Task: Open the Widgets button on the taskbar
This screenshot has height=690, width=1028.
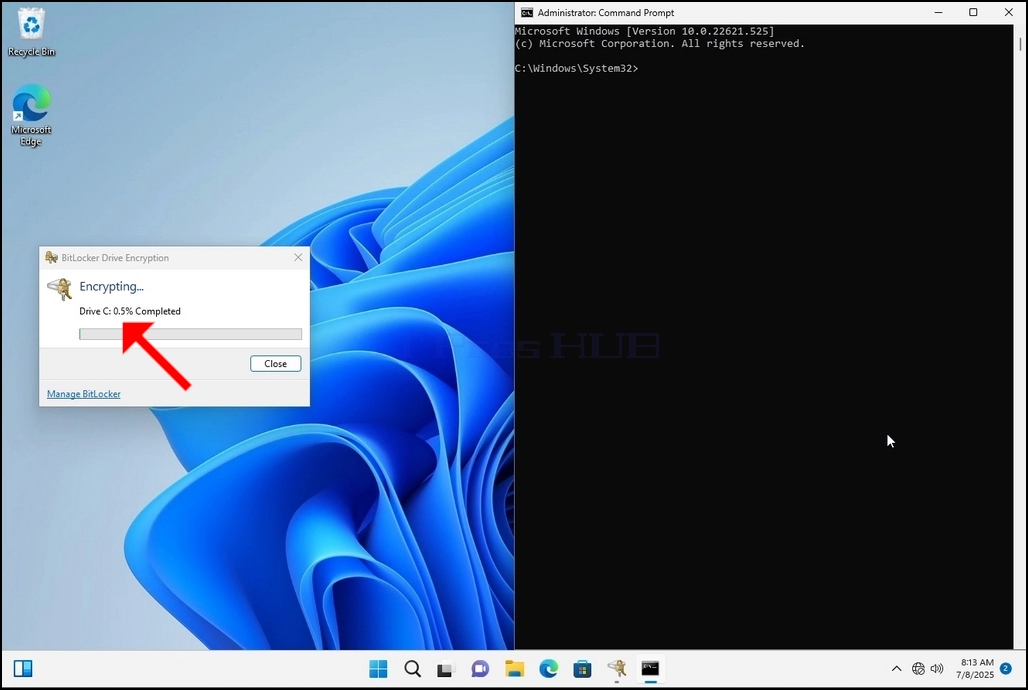Action: pos(23,668)
